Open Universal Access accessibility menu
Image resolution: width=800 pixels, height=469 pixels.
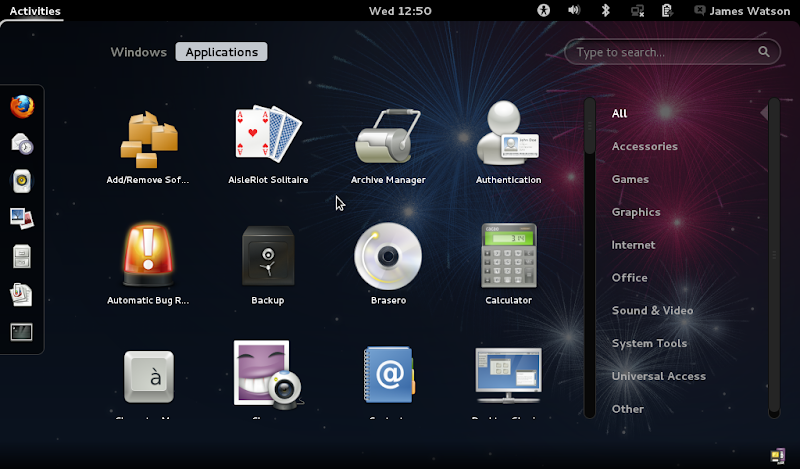click(543, 10)
